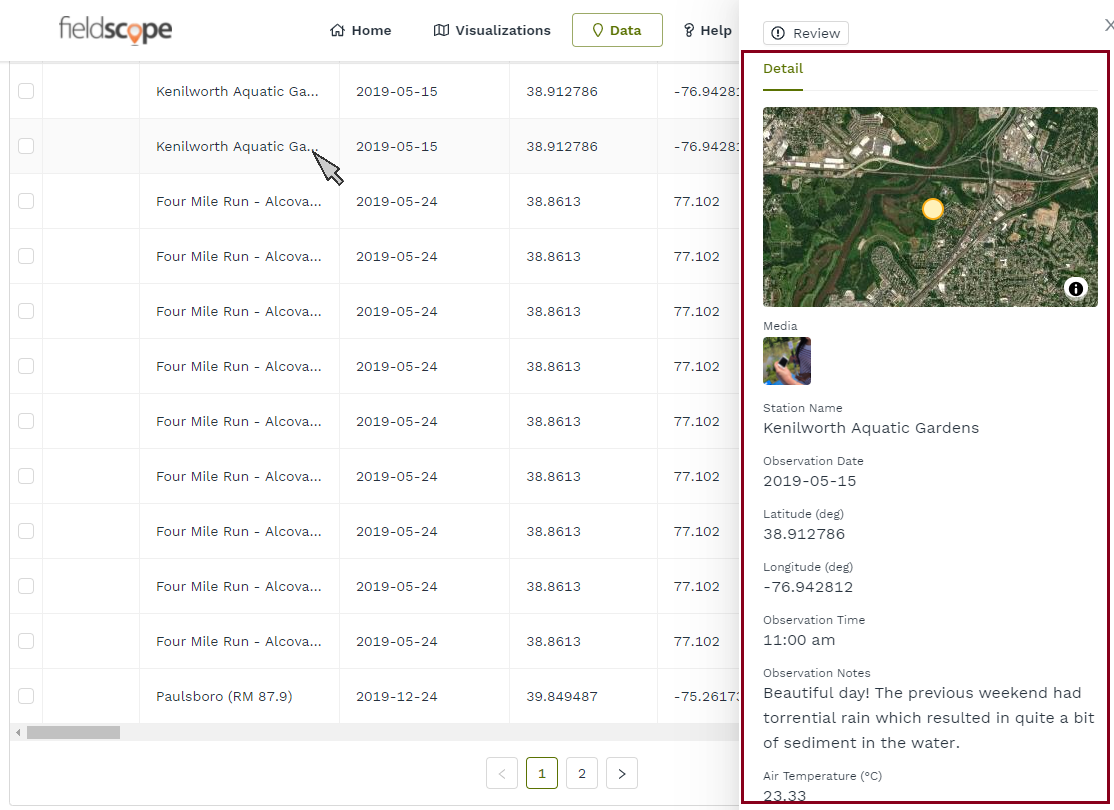Open the Home navigation item
The height and width of the screenshot is (810, 1114).
(361, 30)
